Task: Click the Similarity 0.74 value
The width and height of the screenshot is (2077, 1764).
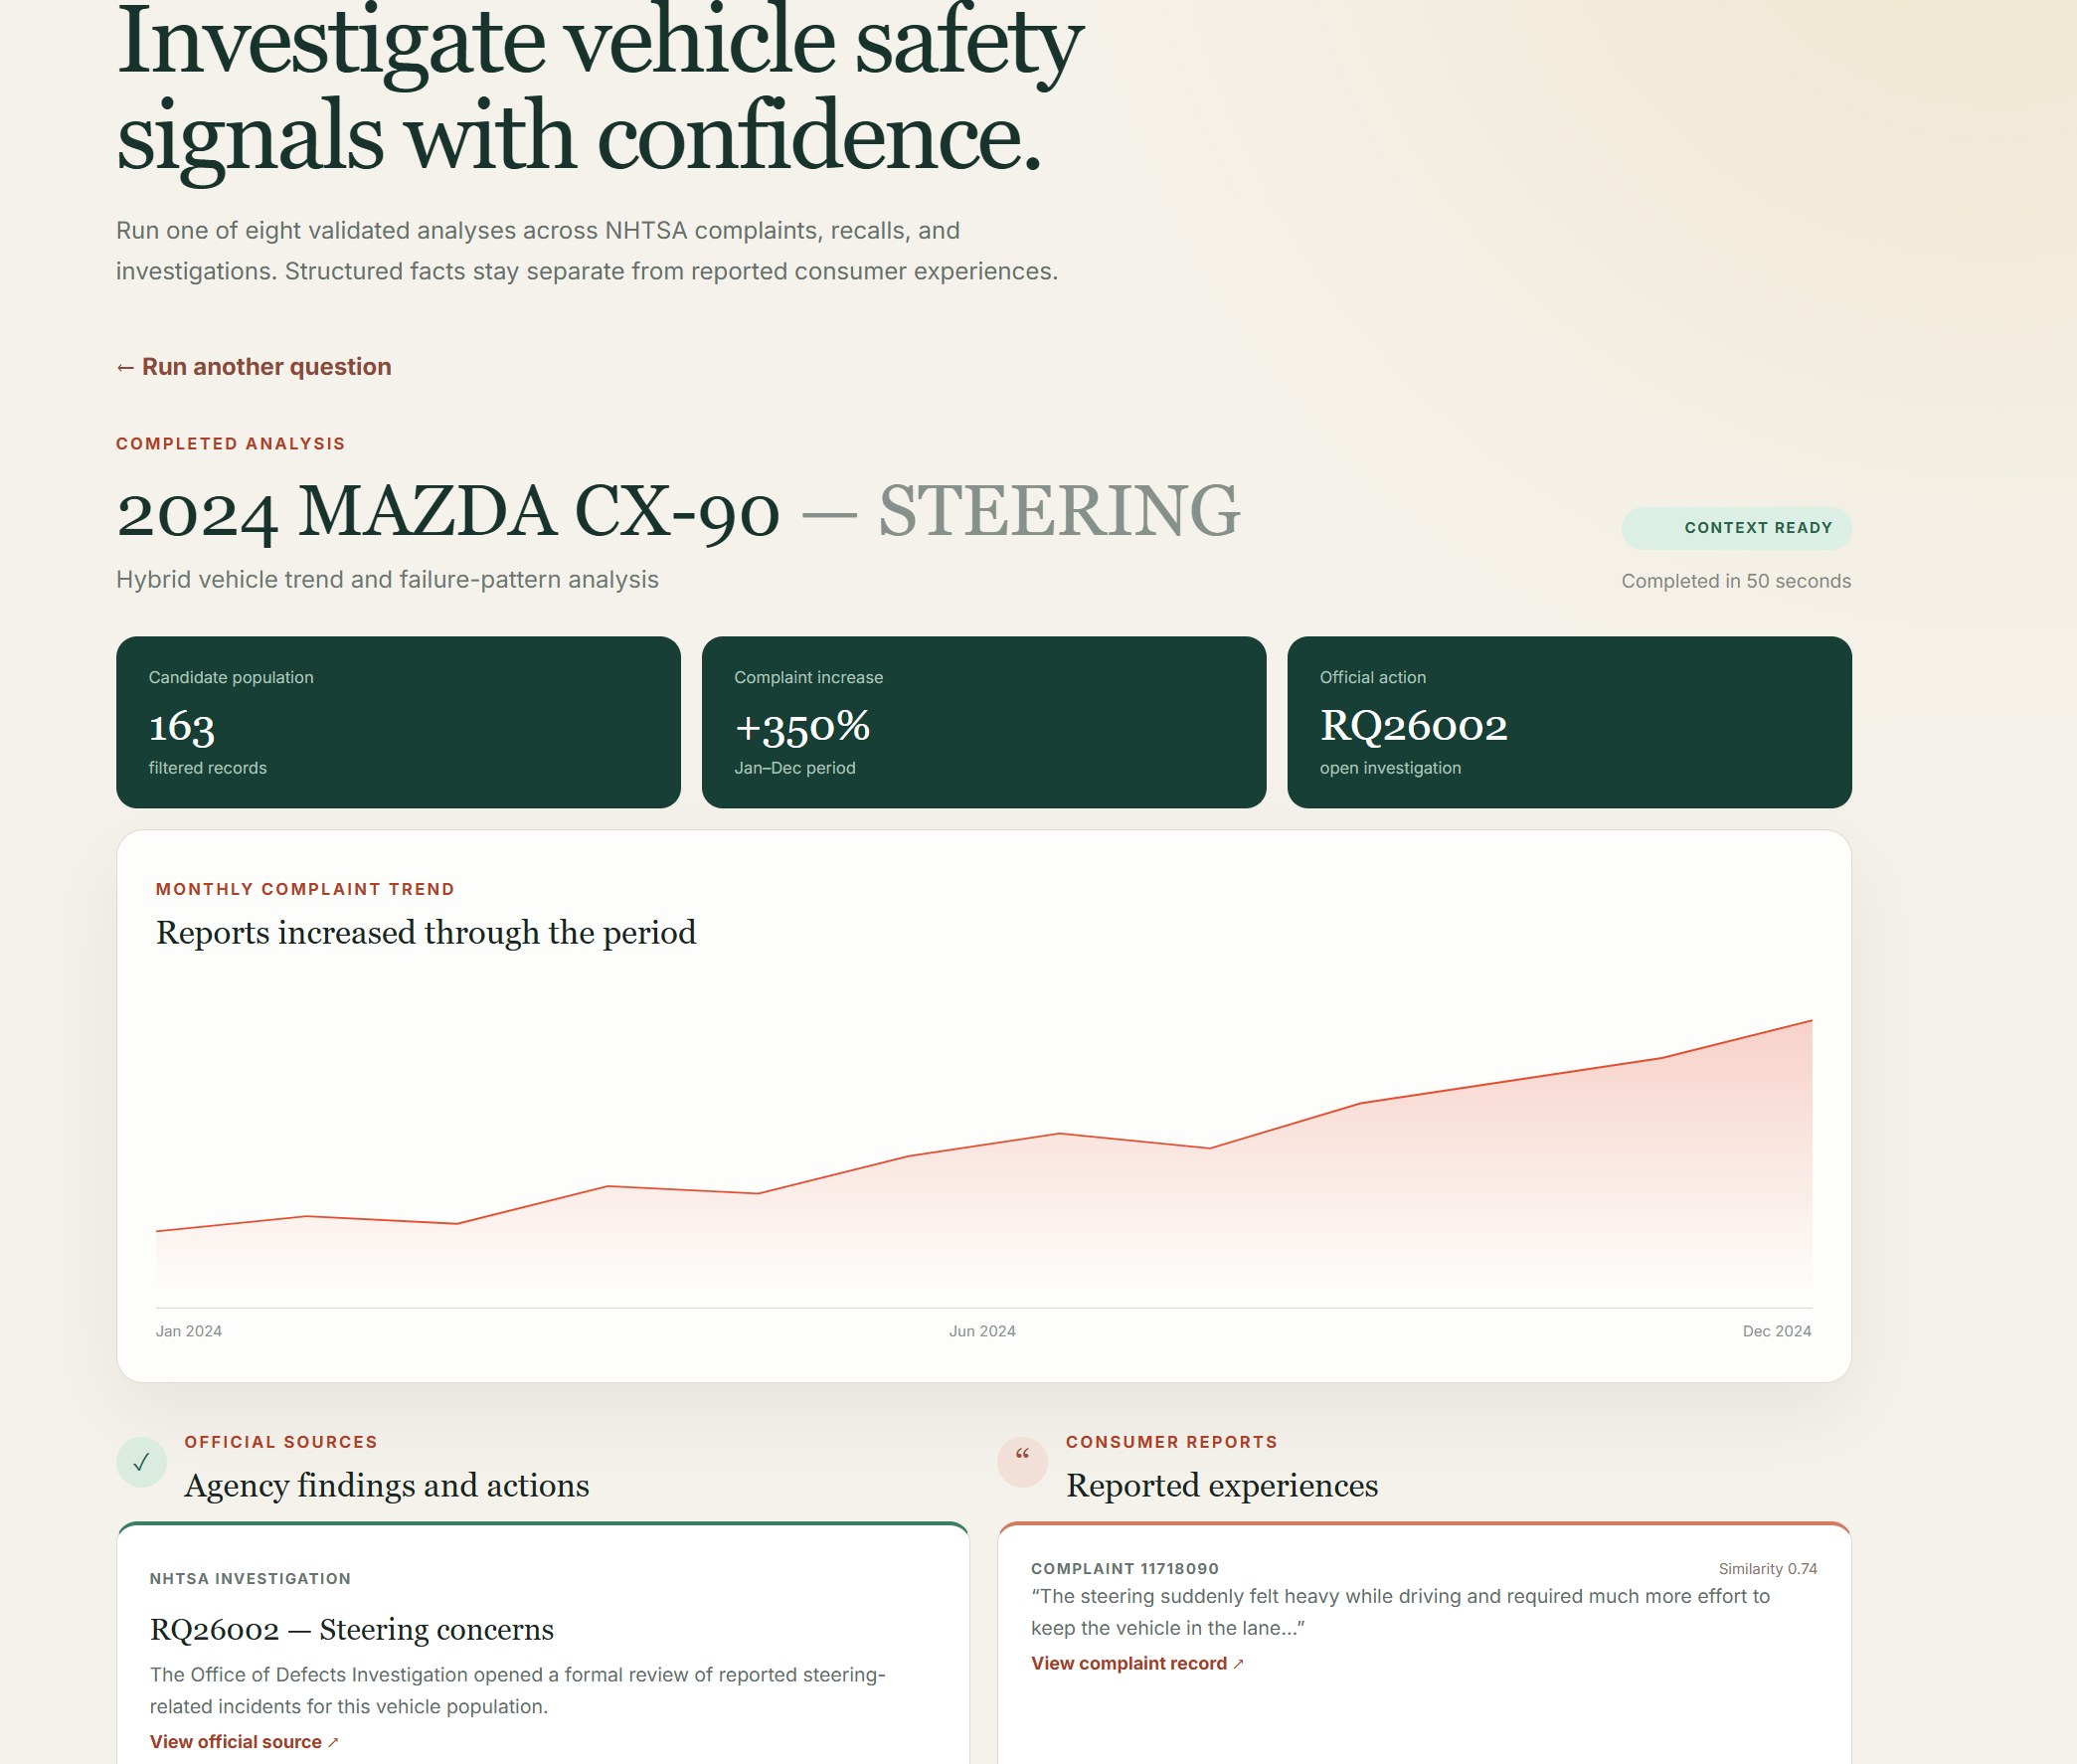Action: click(1768, 1569)
